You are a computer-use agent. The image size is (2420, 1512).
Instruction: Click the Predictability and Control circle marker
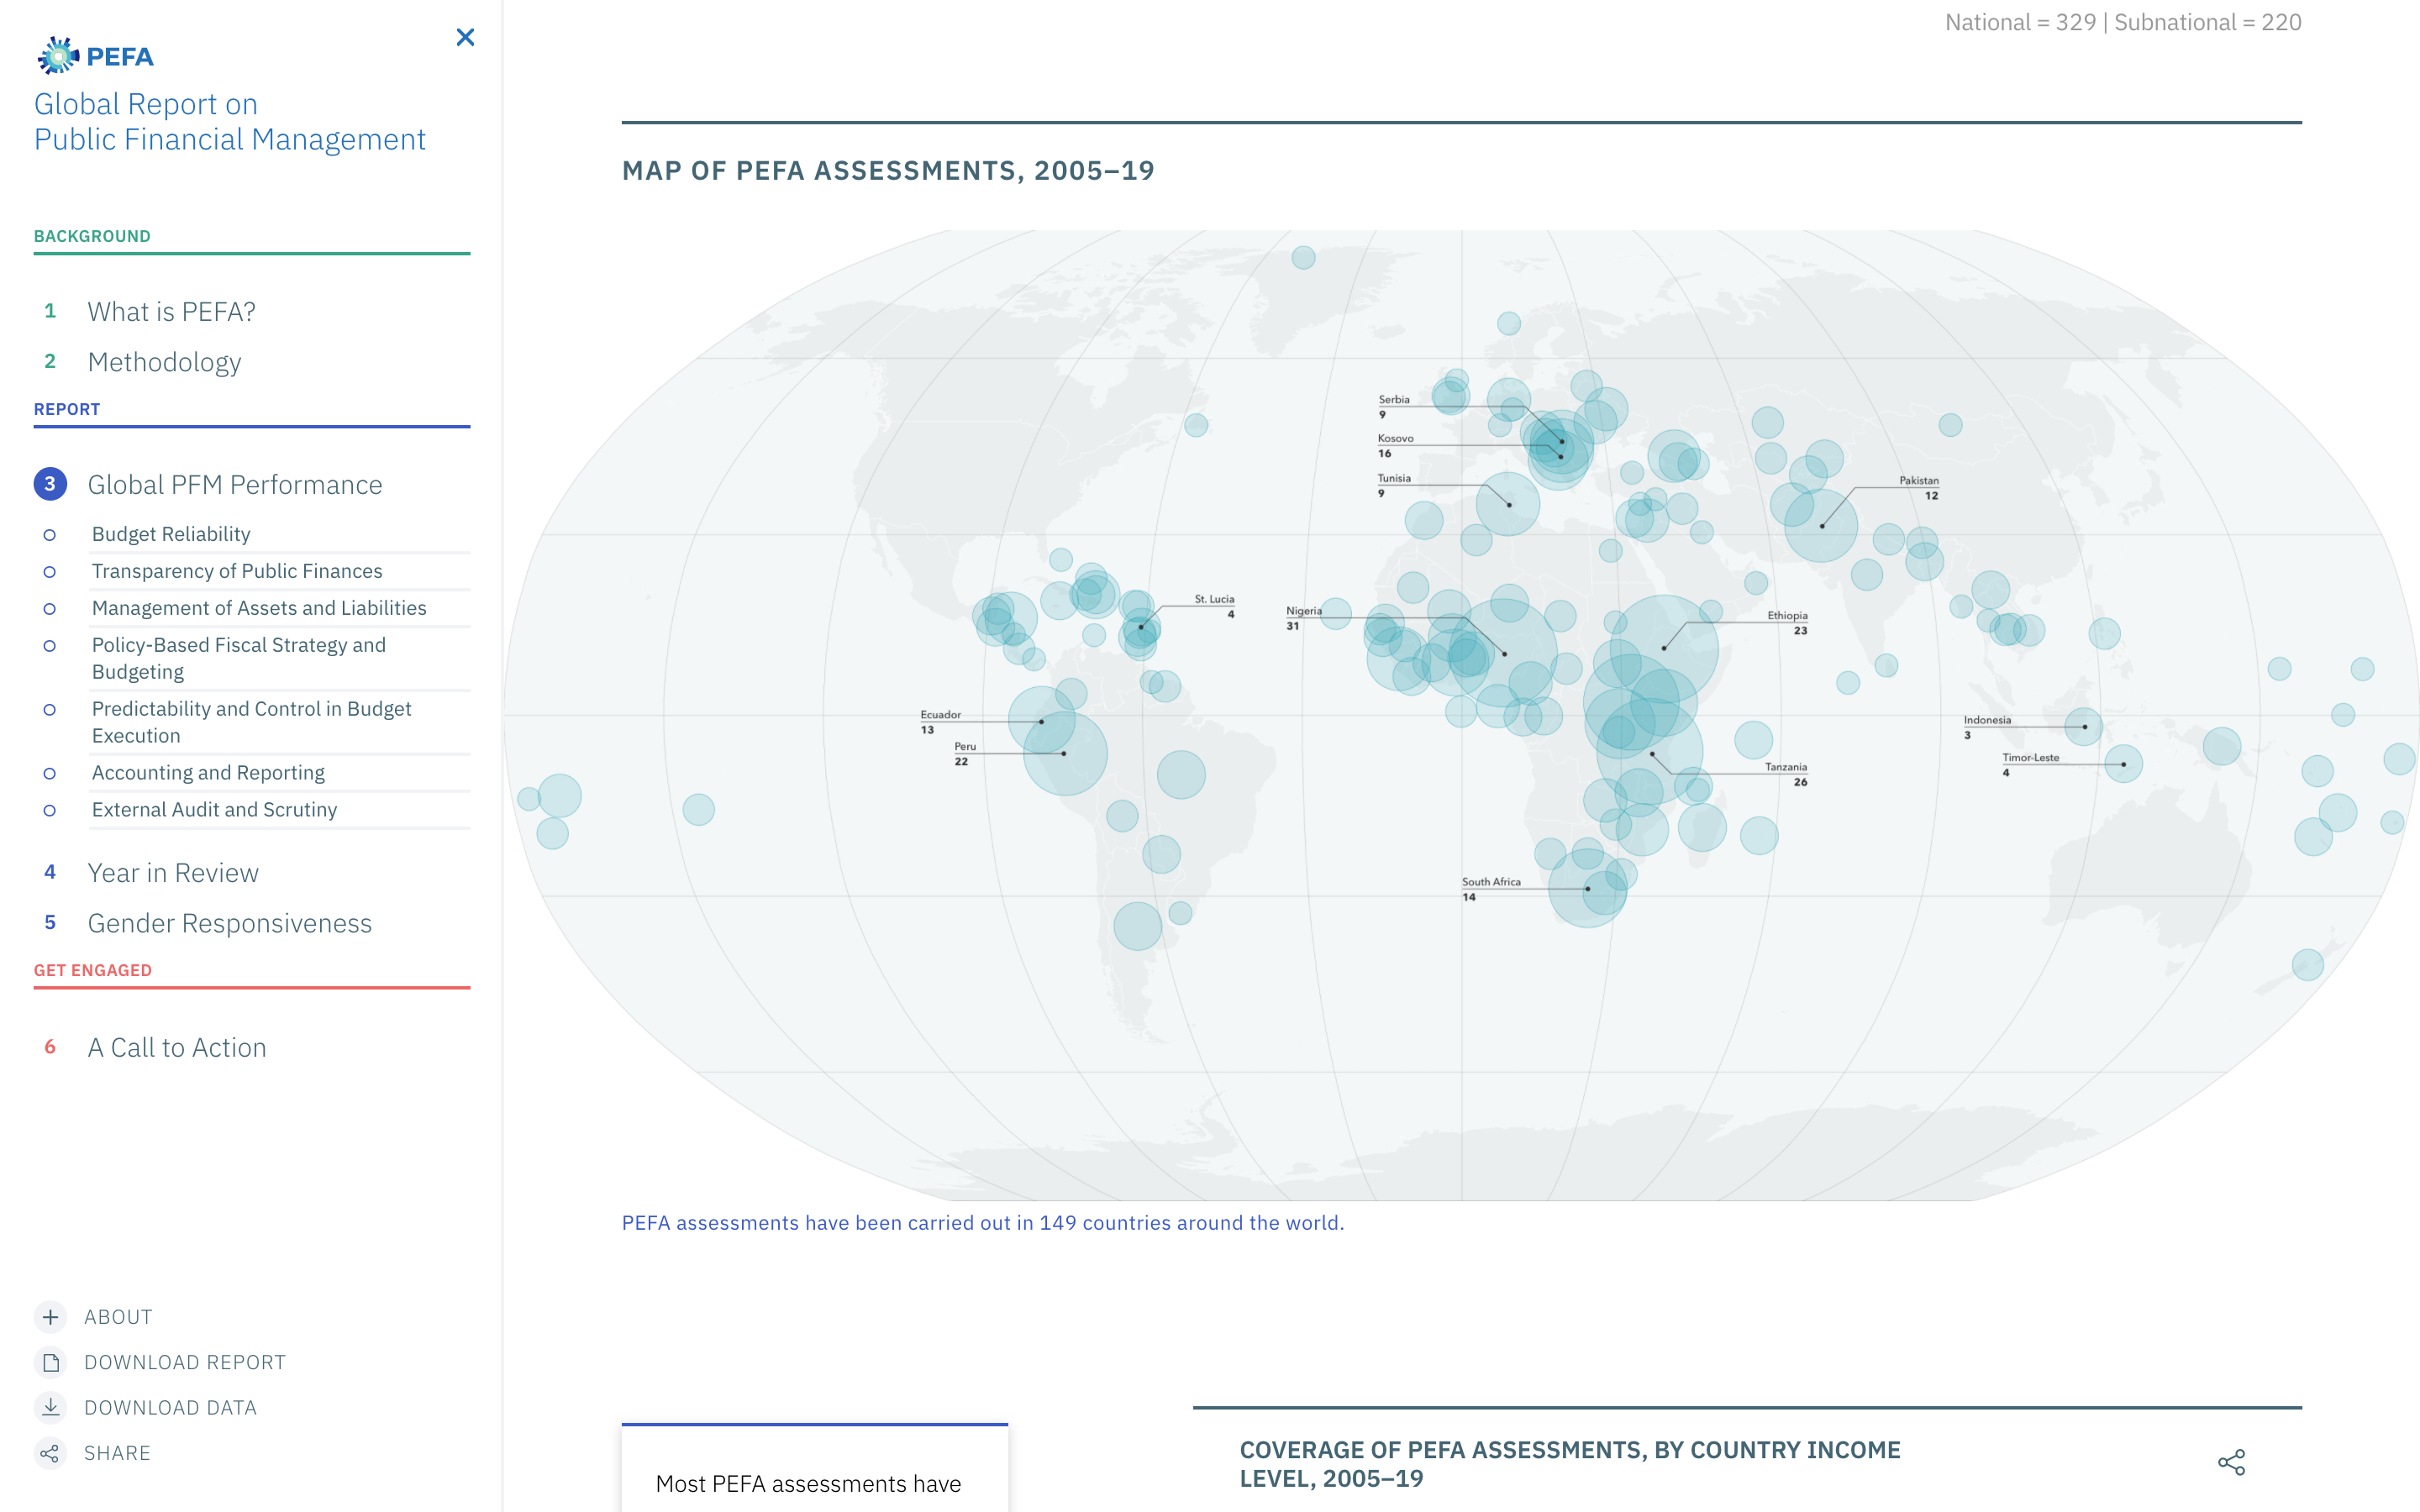pyautogui.click(x=49, y=710)
